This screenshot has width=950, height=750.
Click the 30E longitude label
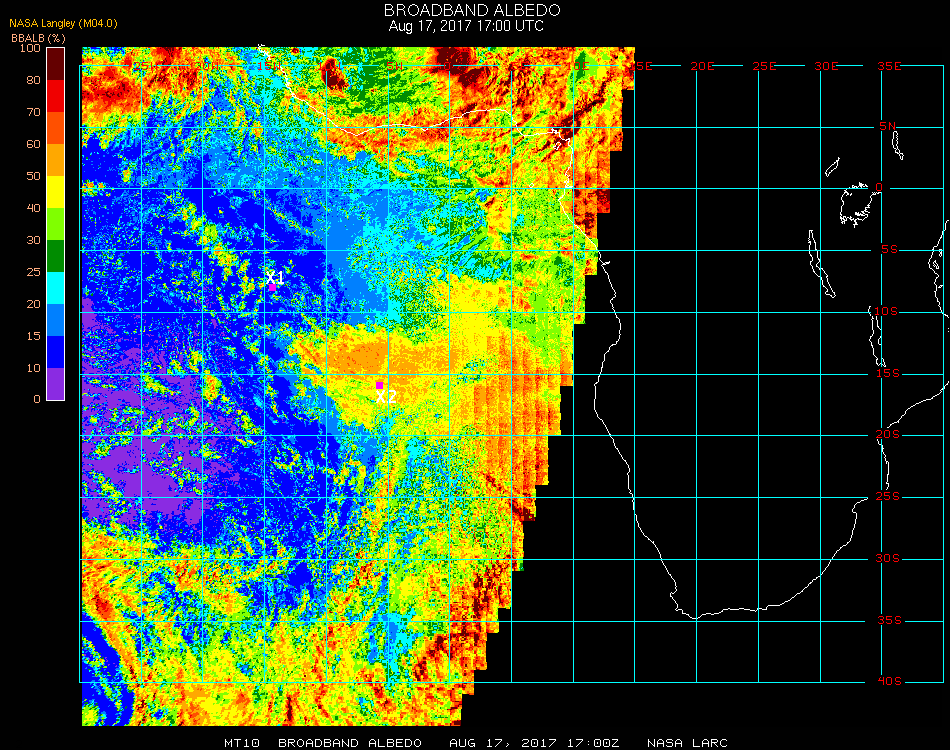(x=826, y=66)
